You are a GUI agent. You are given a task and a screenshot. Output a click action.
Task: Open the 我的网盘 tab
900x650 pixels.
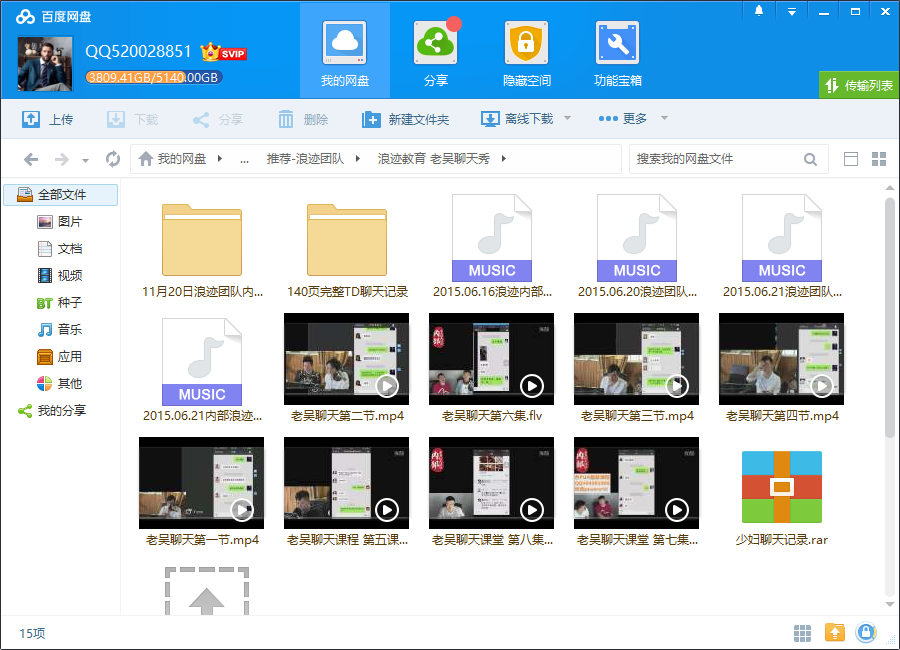click(344, 52)
